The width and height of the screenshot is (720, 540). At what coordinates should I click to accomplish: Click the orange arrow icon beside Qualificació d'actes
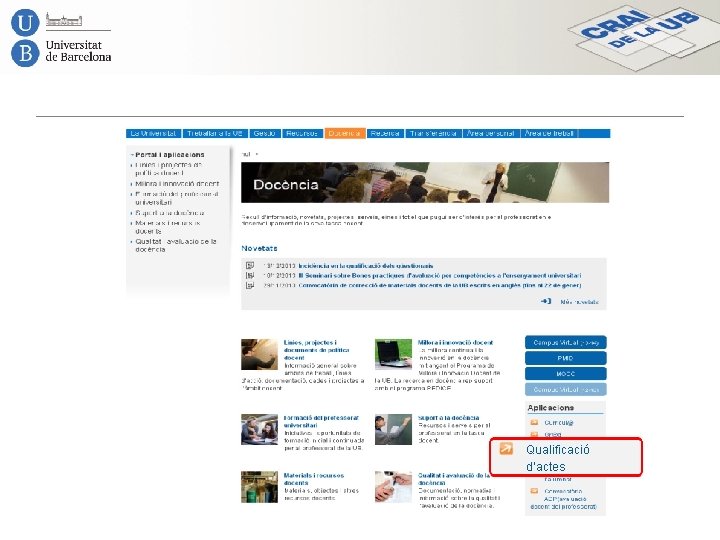(x=506, y=449)
